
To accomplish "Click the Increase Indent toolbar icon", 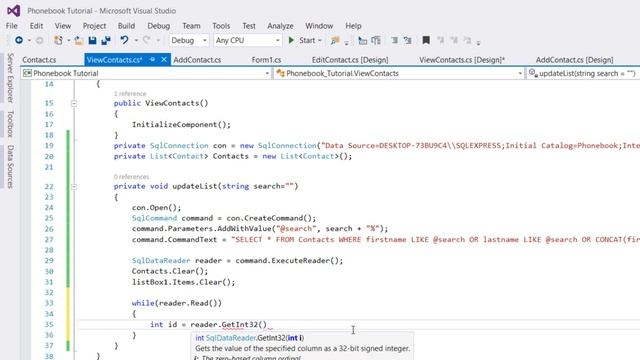I will (407, 40).
